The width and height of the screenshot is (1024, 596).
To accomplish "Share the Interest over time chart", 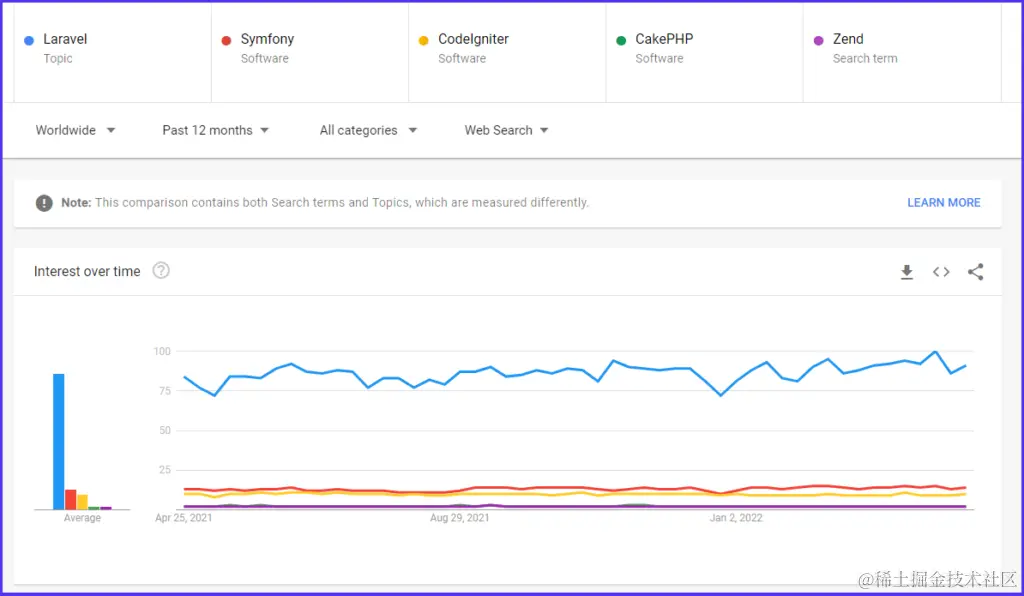I will (975, 271).
